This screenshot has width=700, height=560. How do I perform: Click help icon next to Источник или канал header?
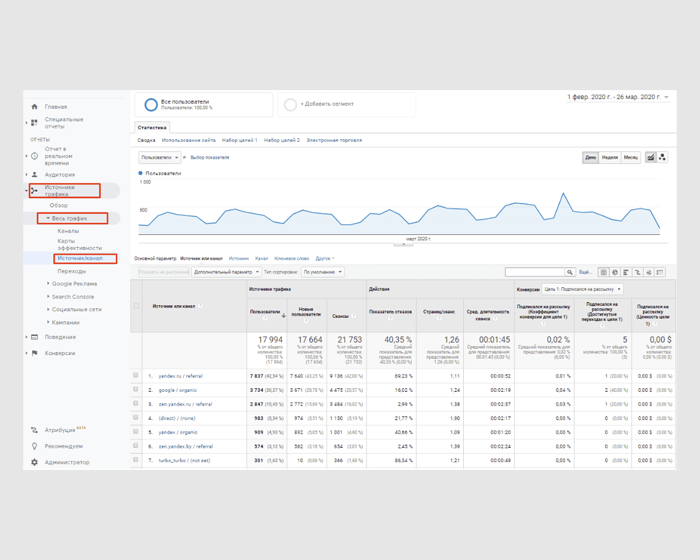200,306
